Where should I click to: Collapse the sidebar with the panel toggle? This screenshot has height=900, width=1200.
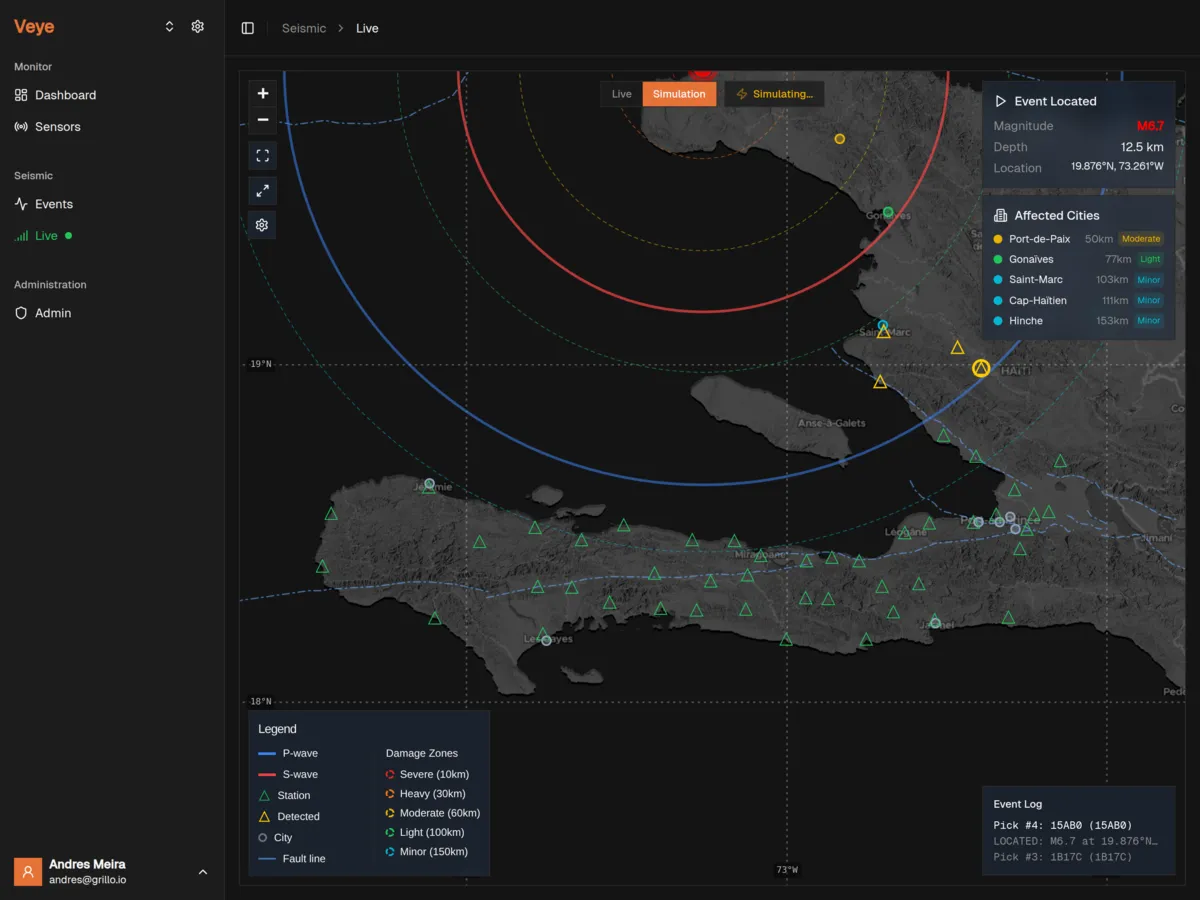(x=247, y=27)
